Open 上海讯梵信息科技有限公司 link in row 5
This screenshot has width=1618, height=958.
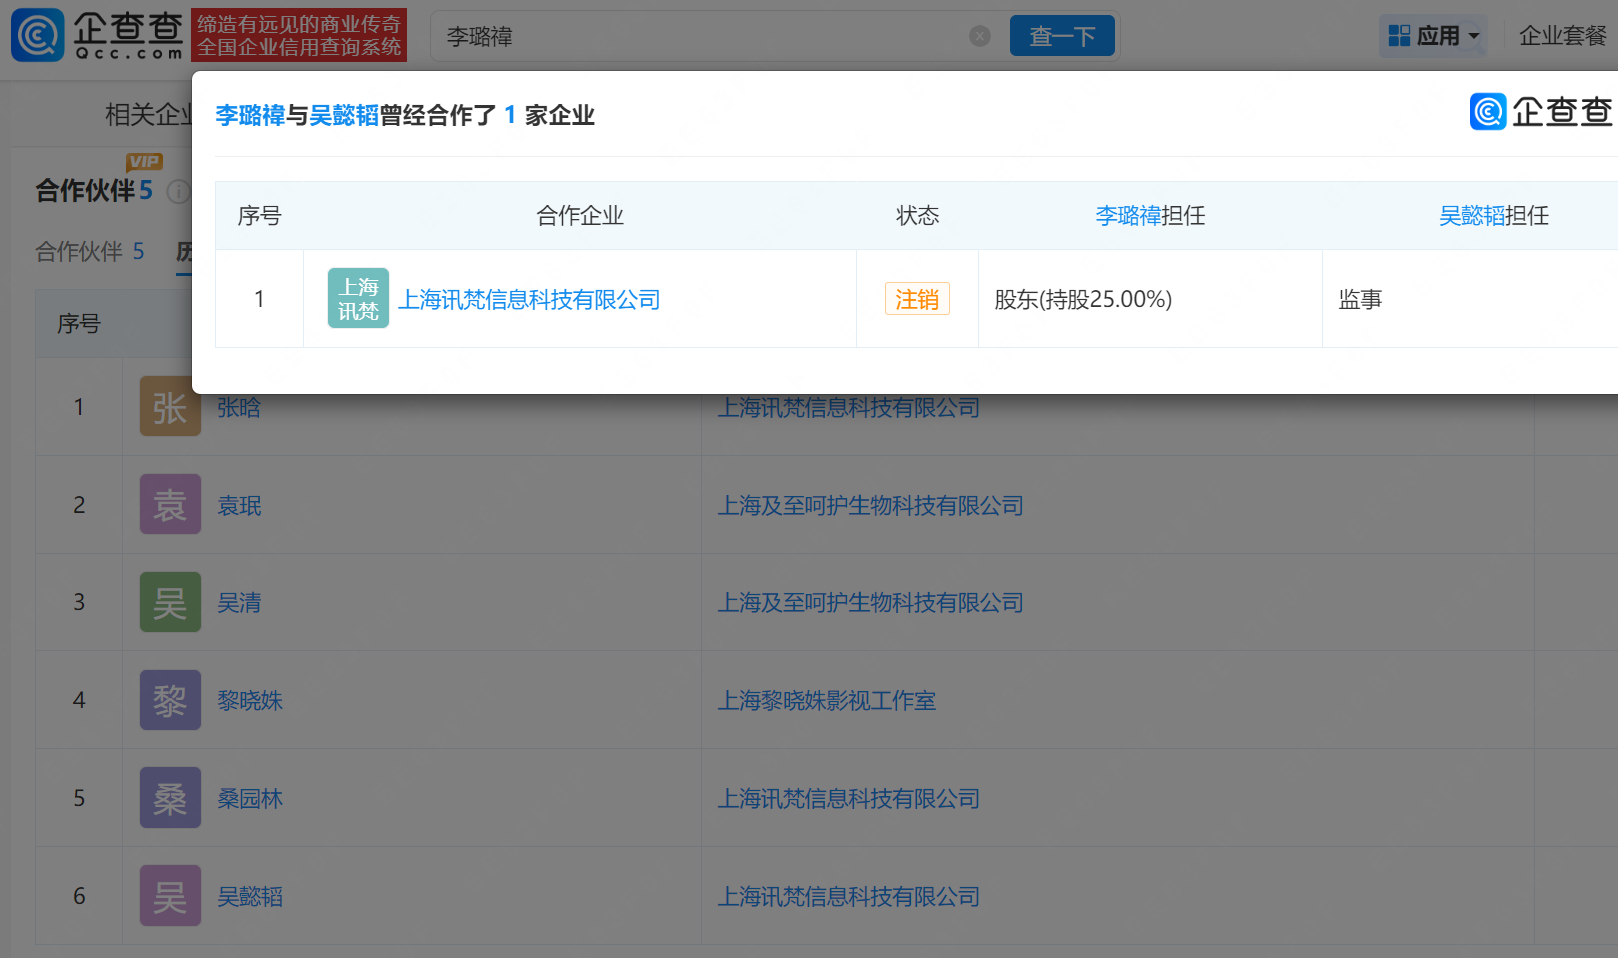point(849,798)
